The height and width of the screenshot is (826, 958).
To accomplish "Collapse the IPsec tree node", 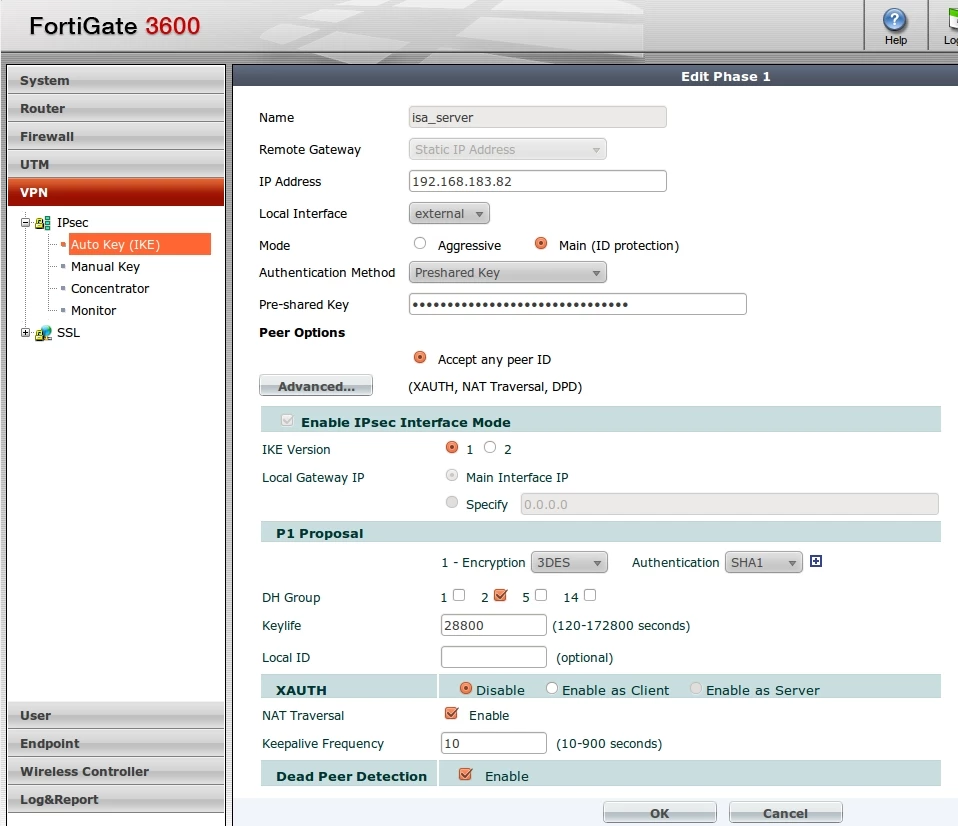I will [25, 222].
